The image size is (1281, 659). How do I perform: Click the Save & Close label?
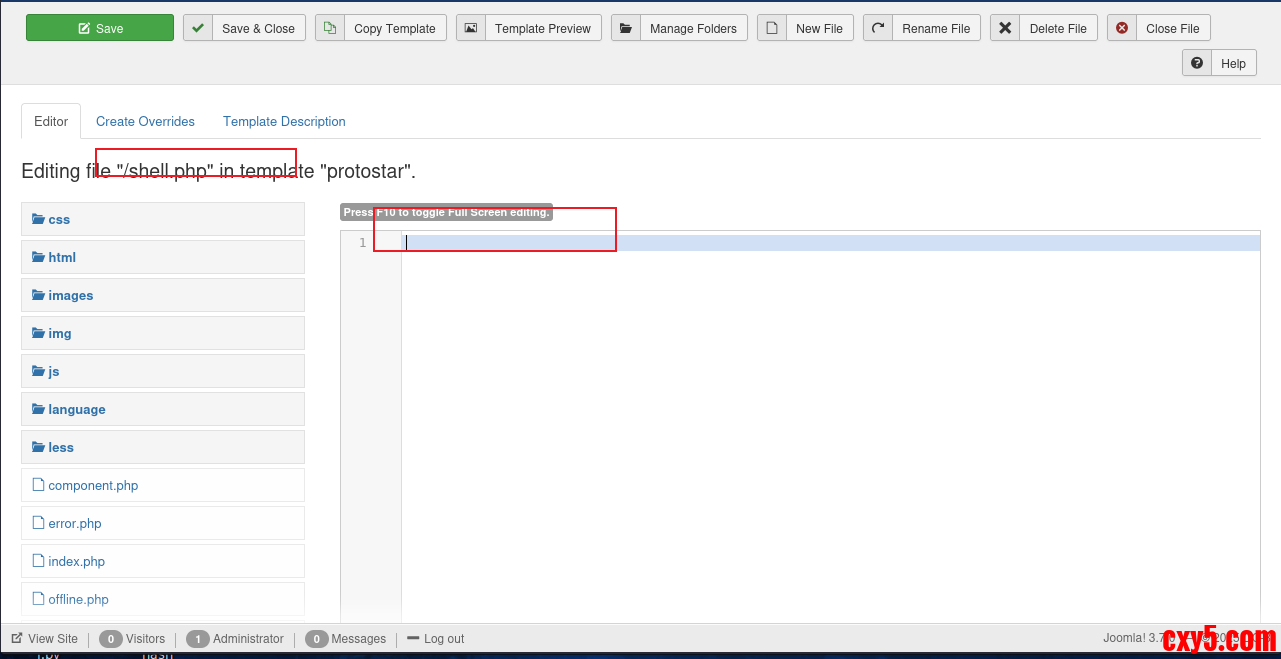[x=258, y=28]
